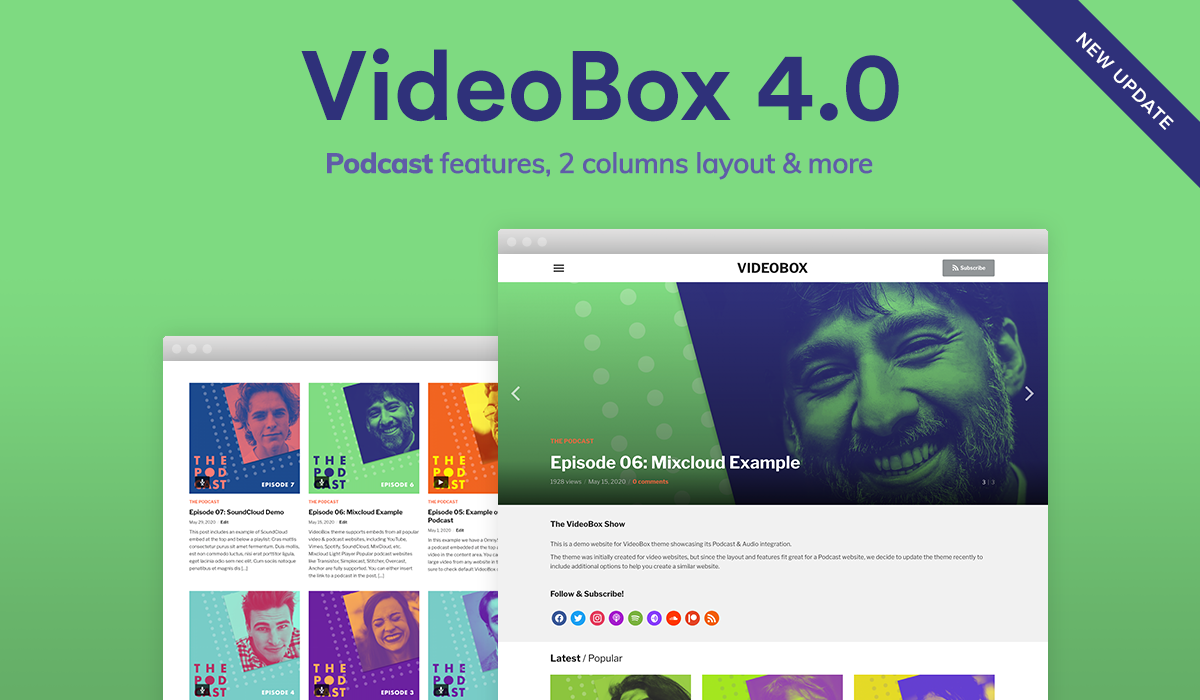Screen dimensions: 1200x700
Task: Click THE PODCAST label above Episode 07 title
Action: [204, 502]
